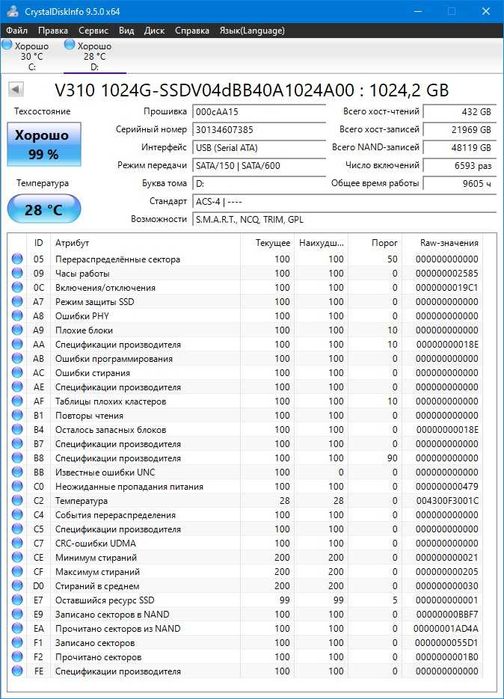
Task: Click the Интерфейс field USB (Serial ATA)
Action: (x=259, y=148)
